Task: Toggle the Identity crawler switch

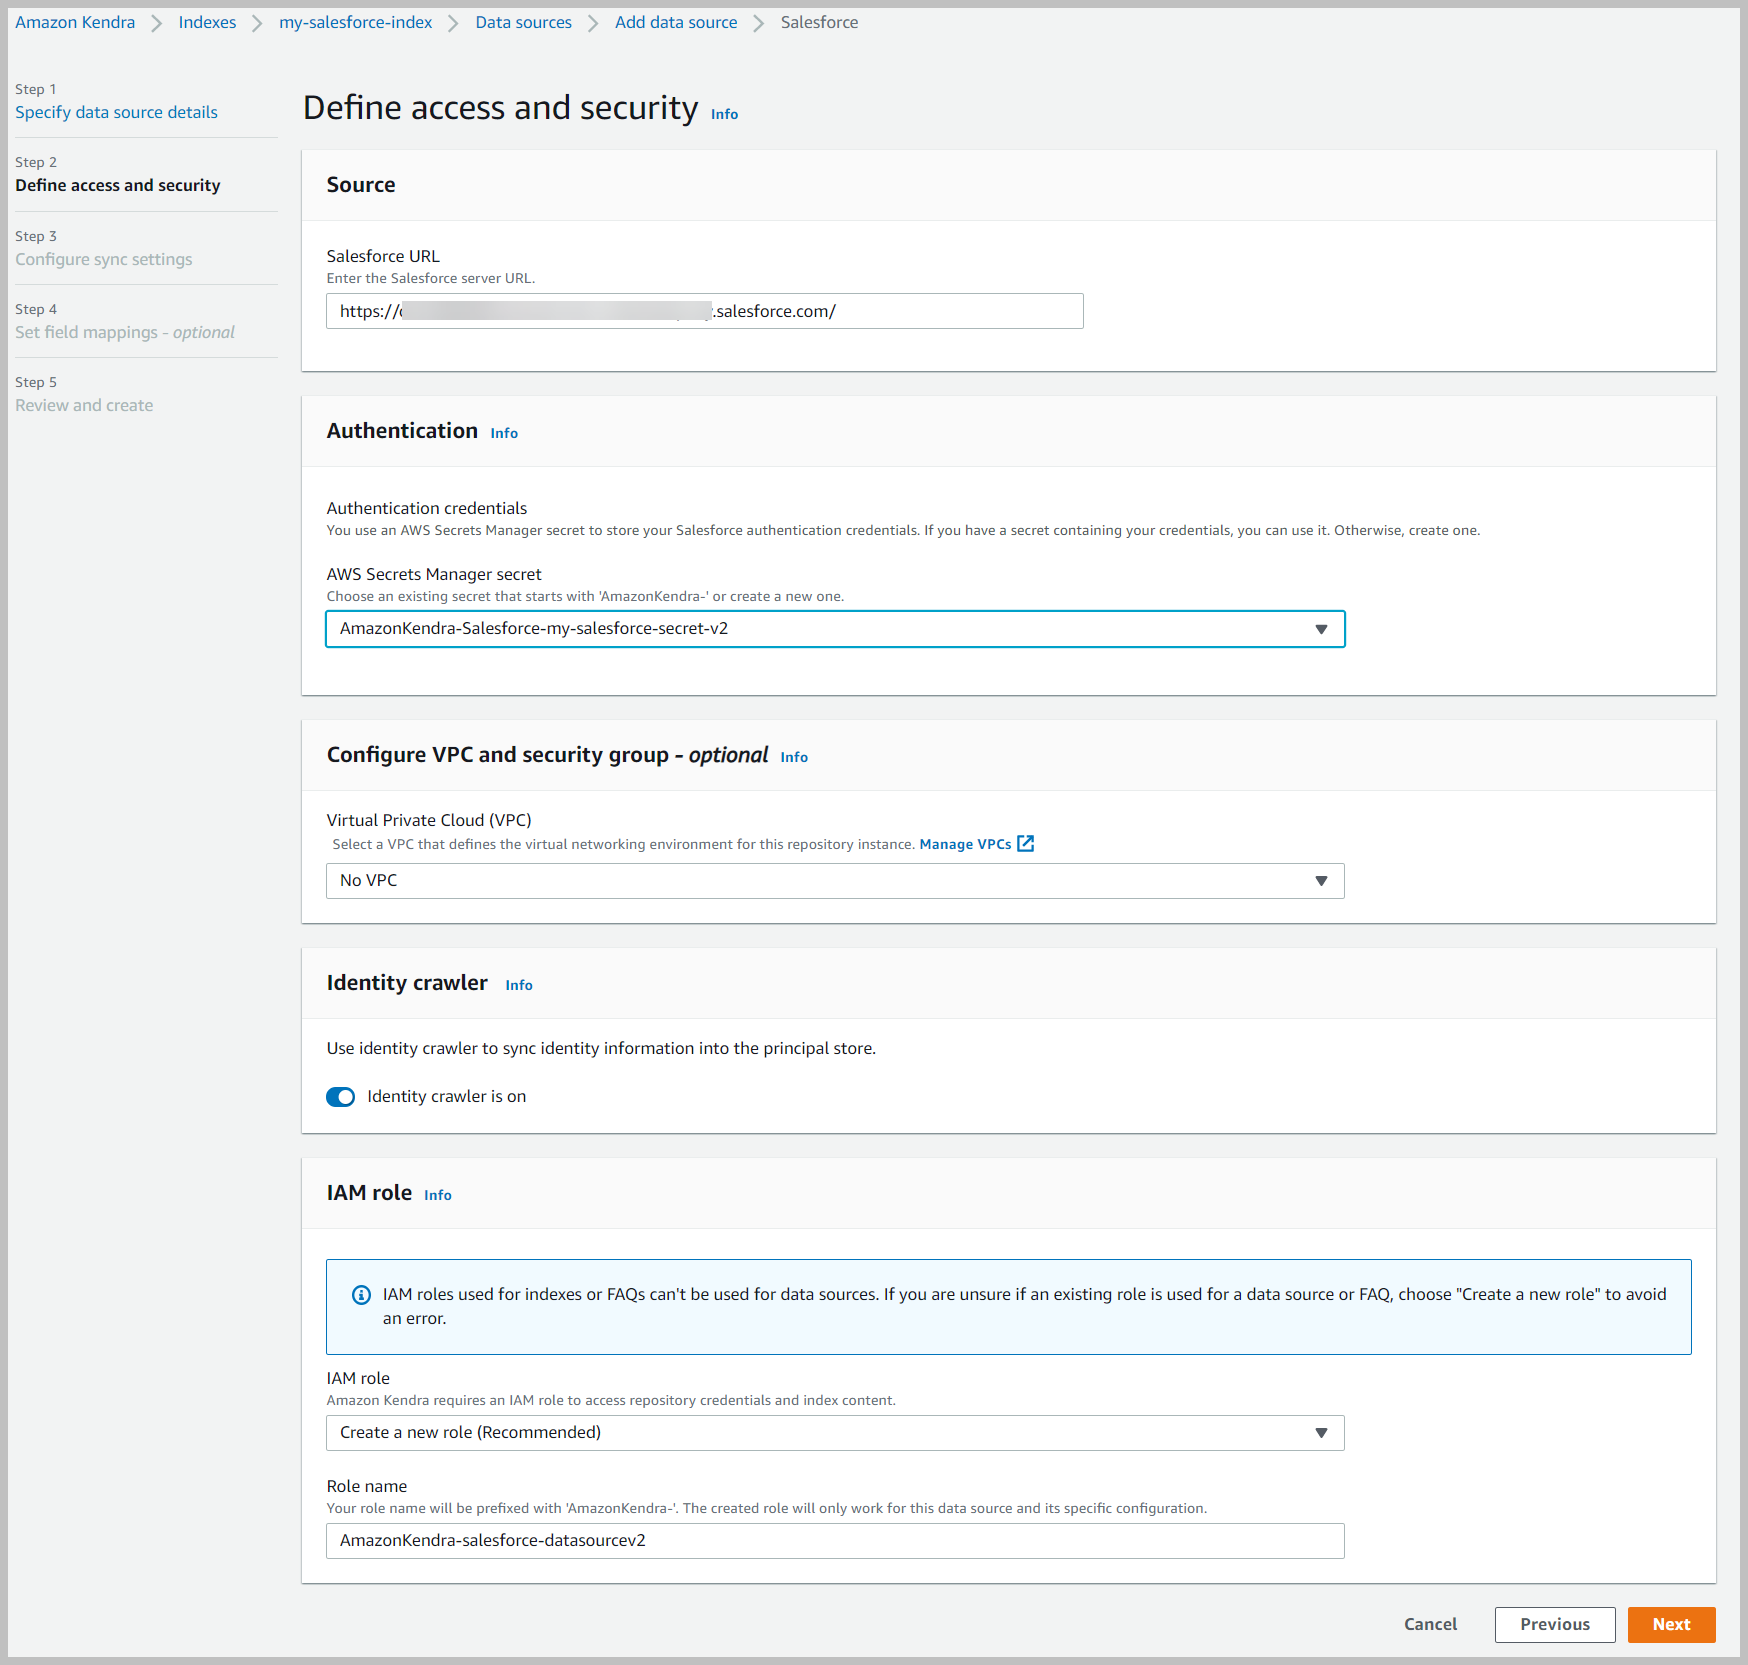Action: (x=341, y=1097)
